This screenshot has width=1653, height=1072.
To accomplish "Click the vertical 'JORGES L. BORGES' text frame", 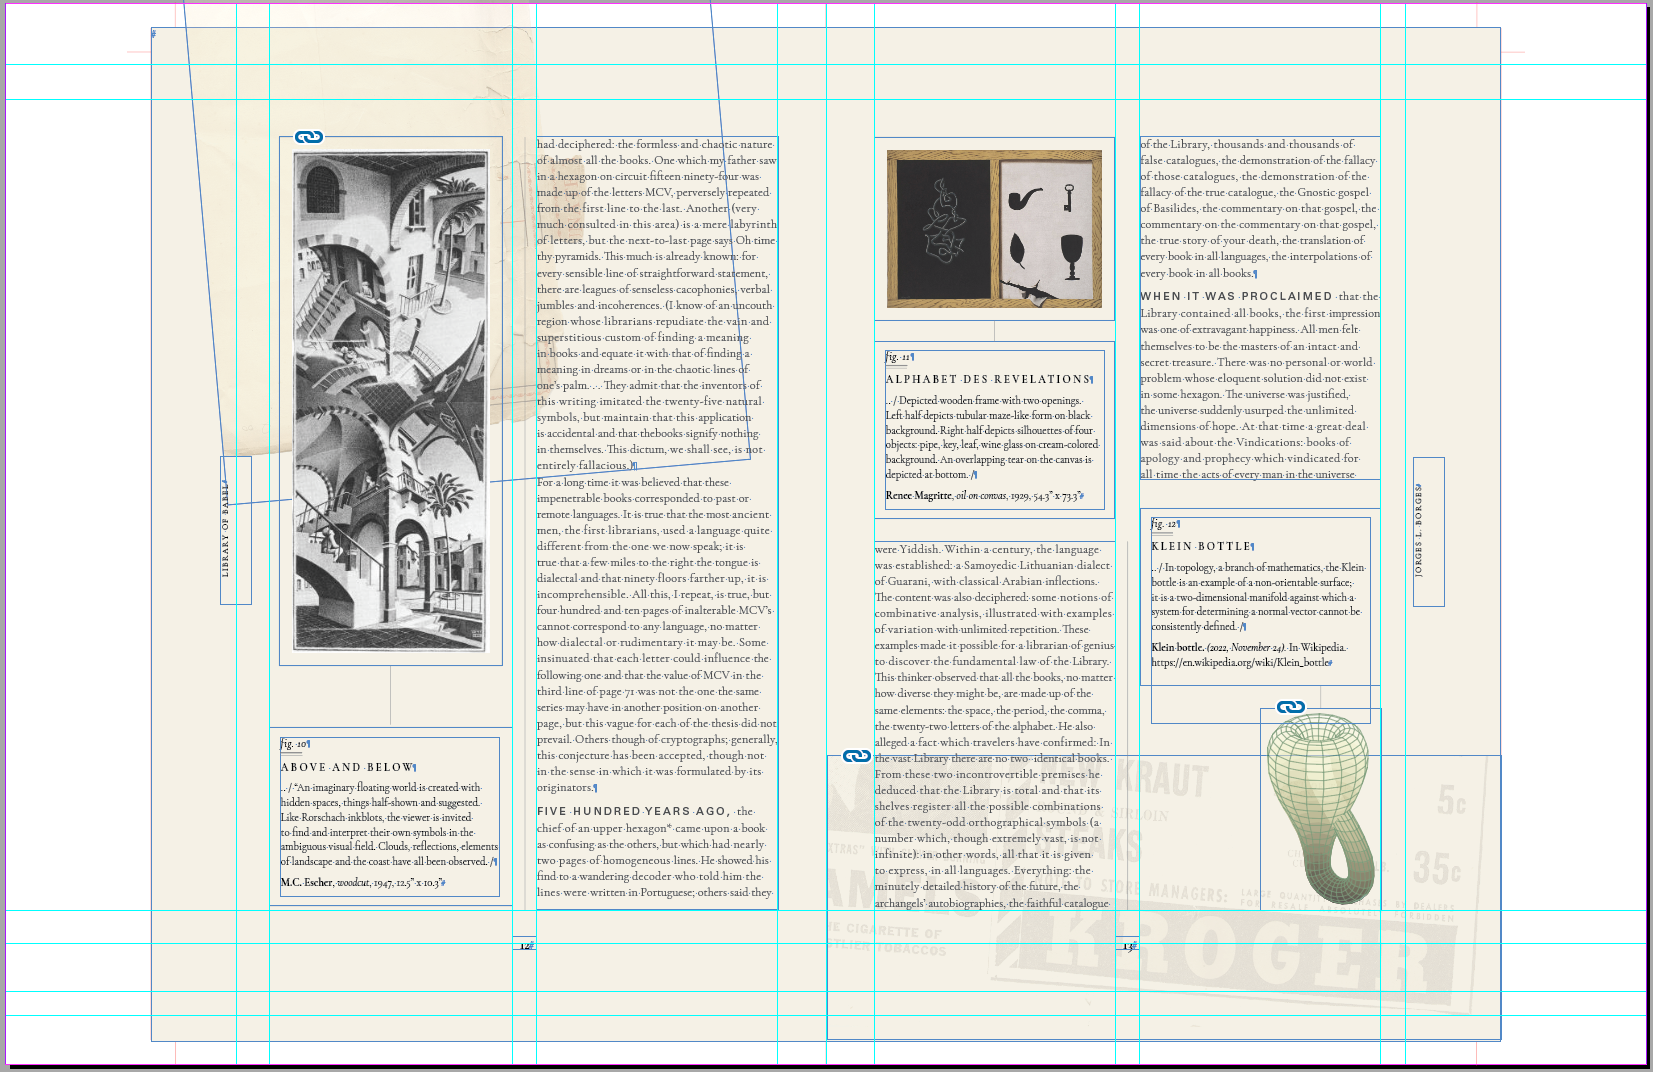I will (1428, 531).
